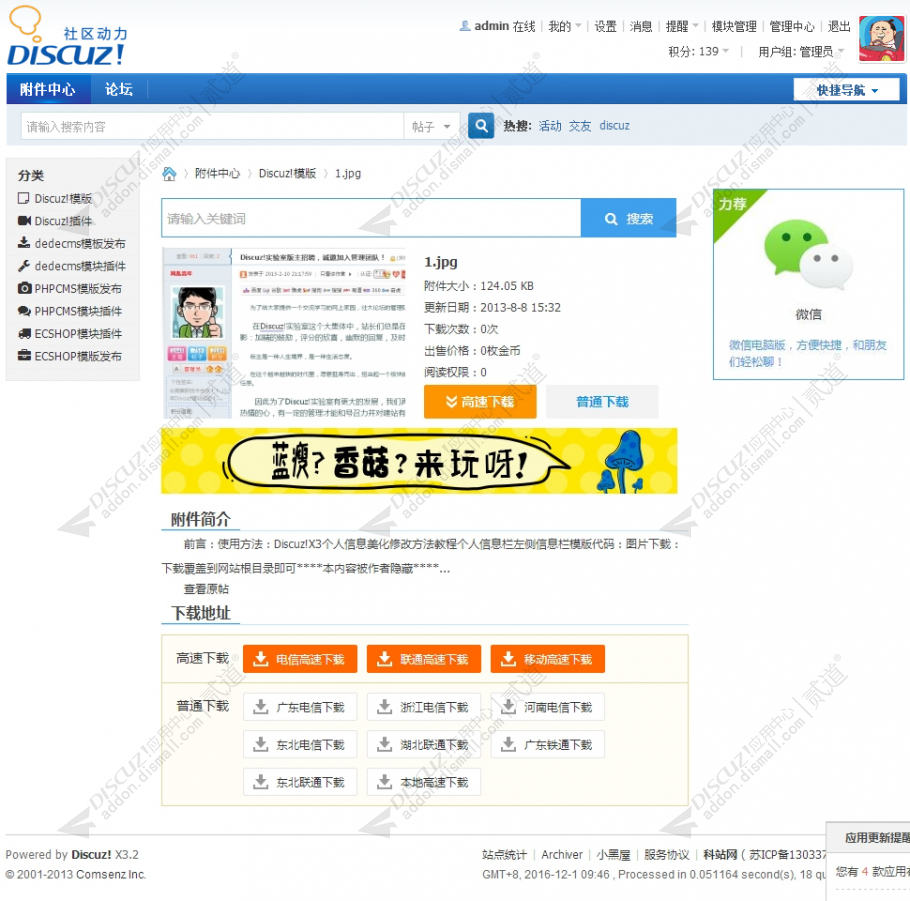
Task: Open the admin user avatar
Action: click(x=882, y=38)
